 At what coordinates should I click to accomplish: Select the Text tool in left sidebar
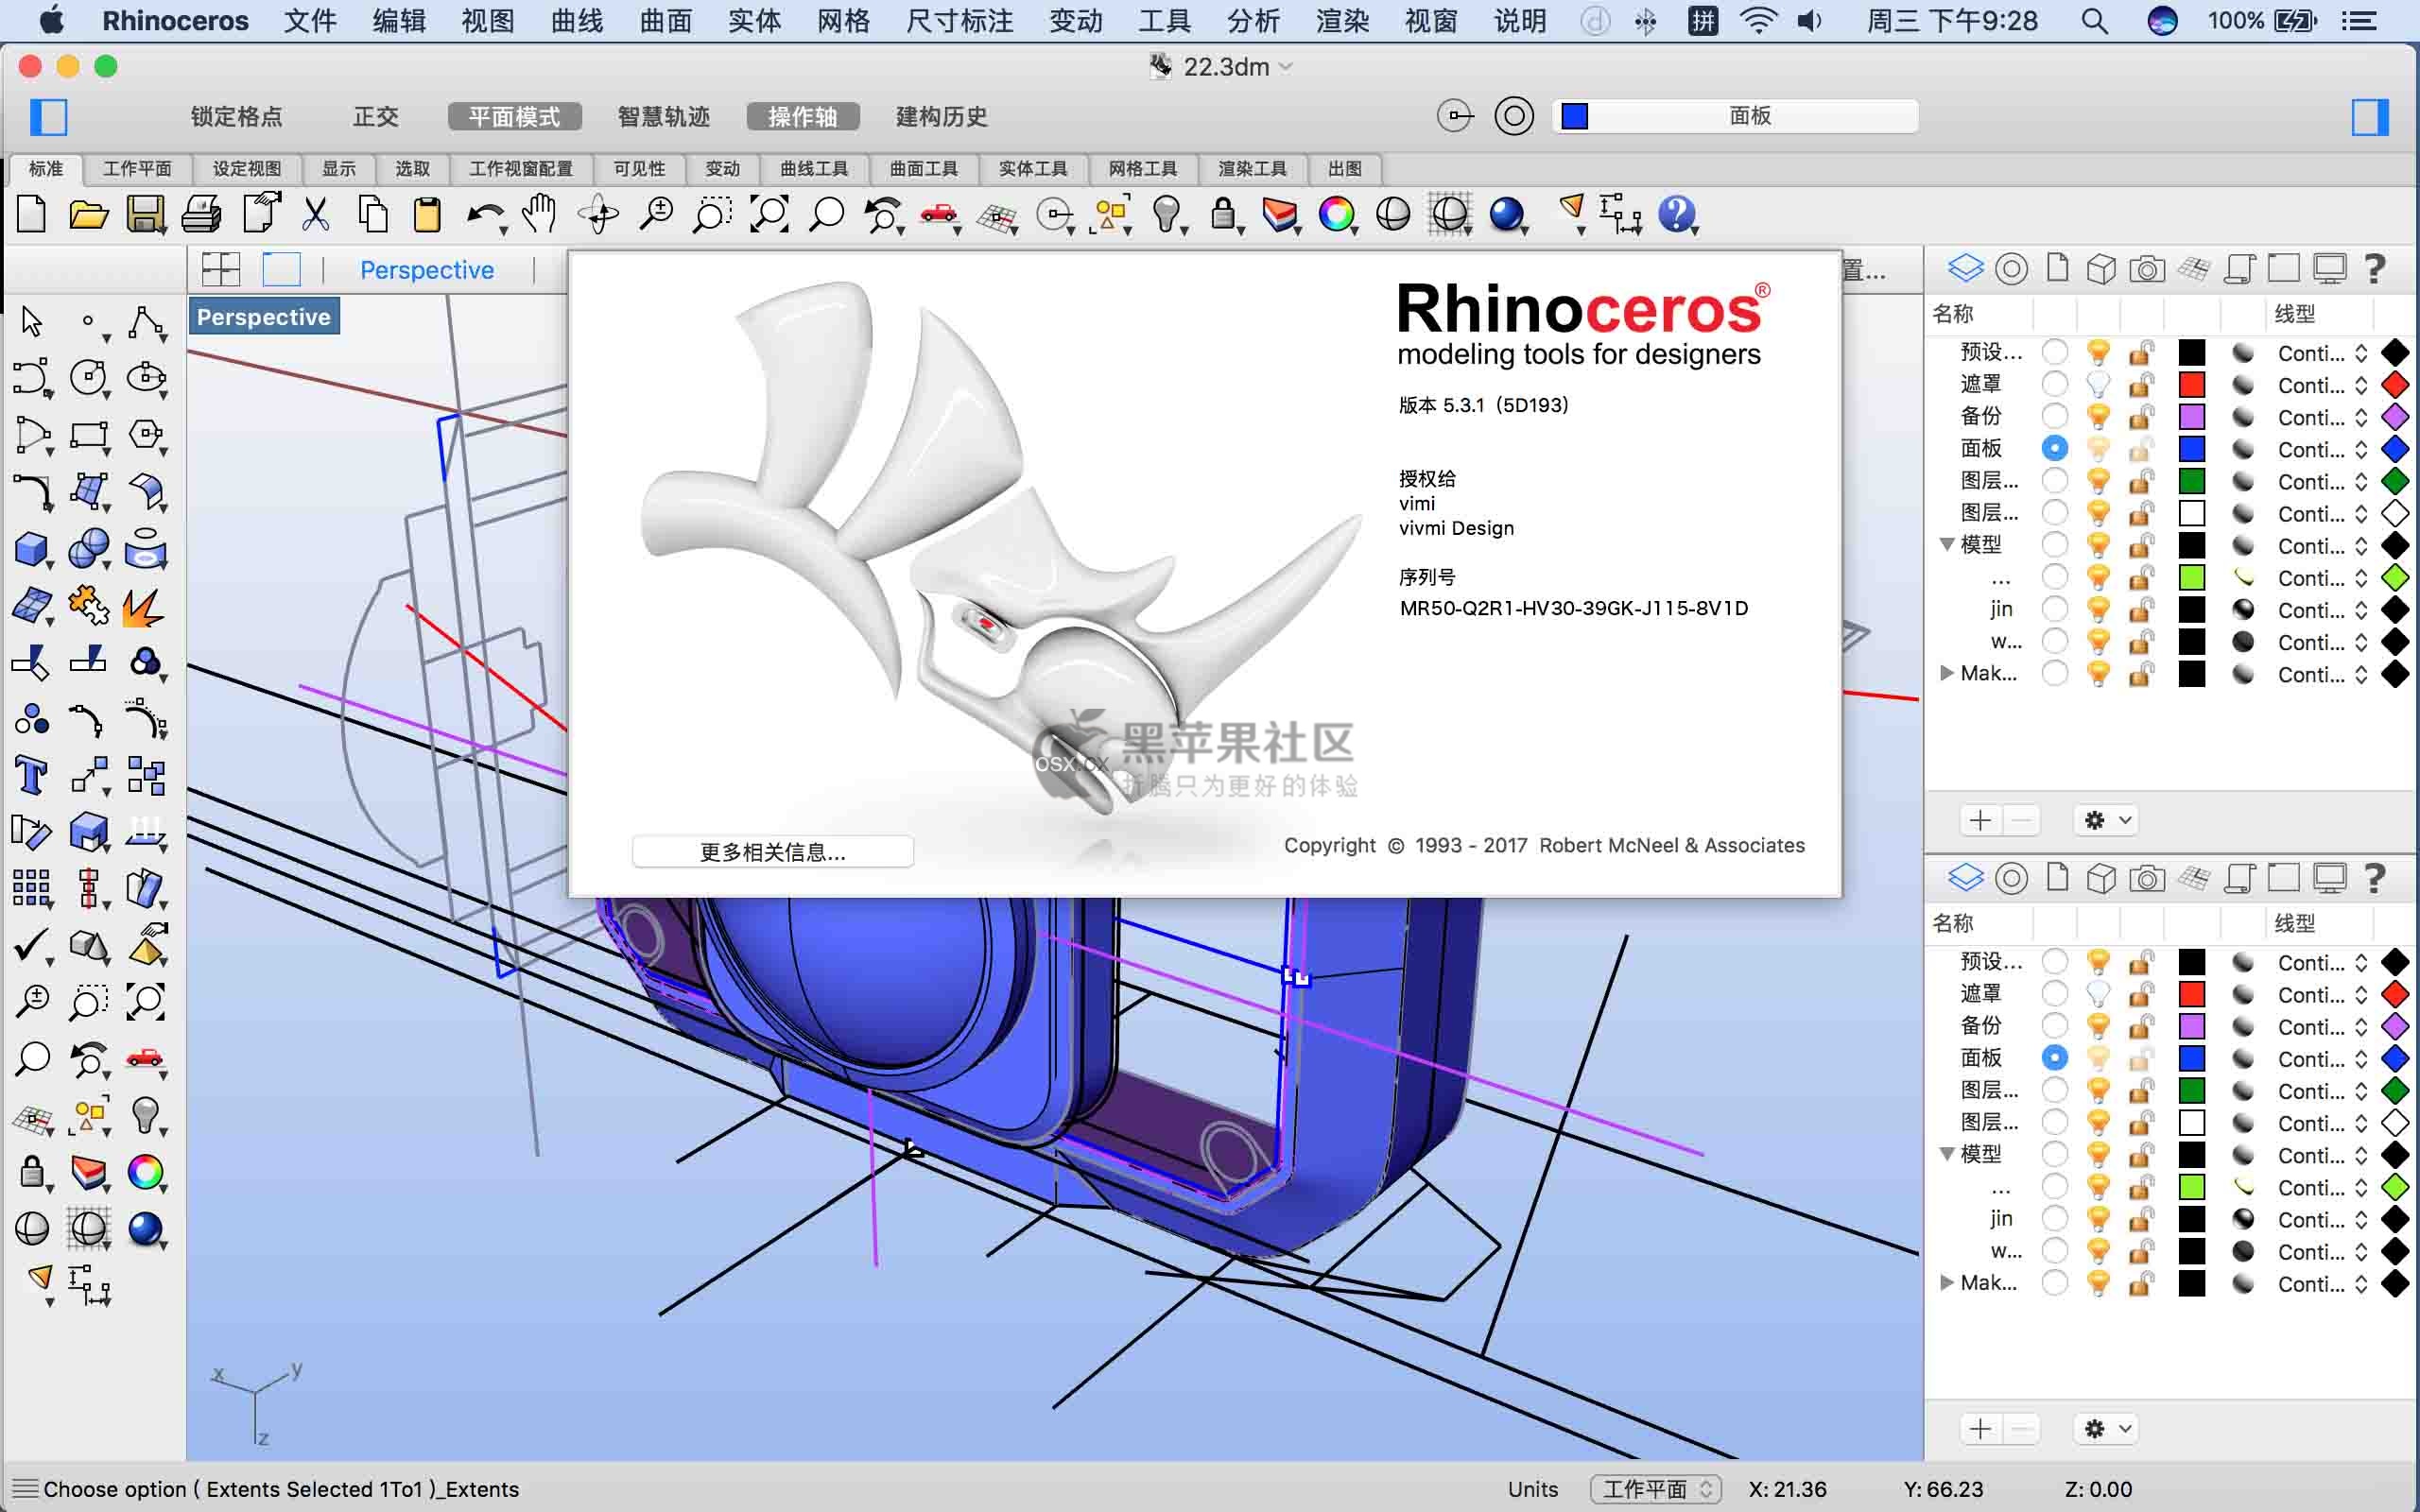click(x=32, y=775)
